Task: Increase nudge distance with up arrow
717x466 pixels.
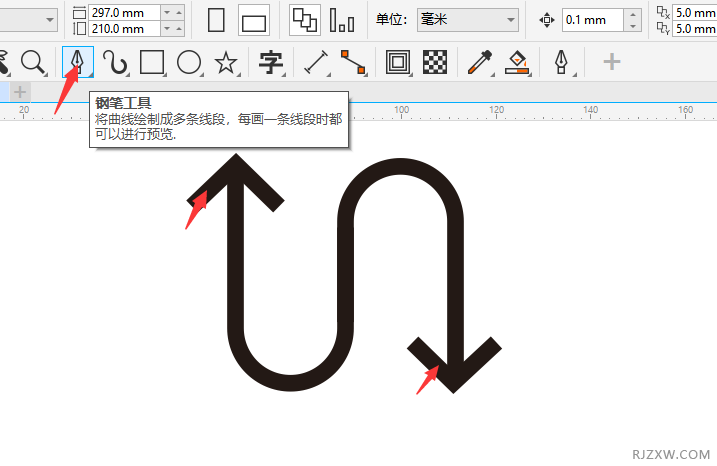Action: point(633,15)
